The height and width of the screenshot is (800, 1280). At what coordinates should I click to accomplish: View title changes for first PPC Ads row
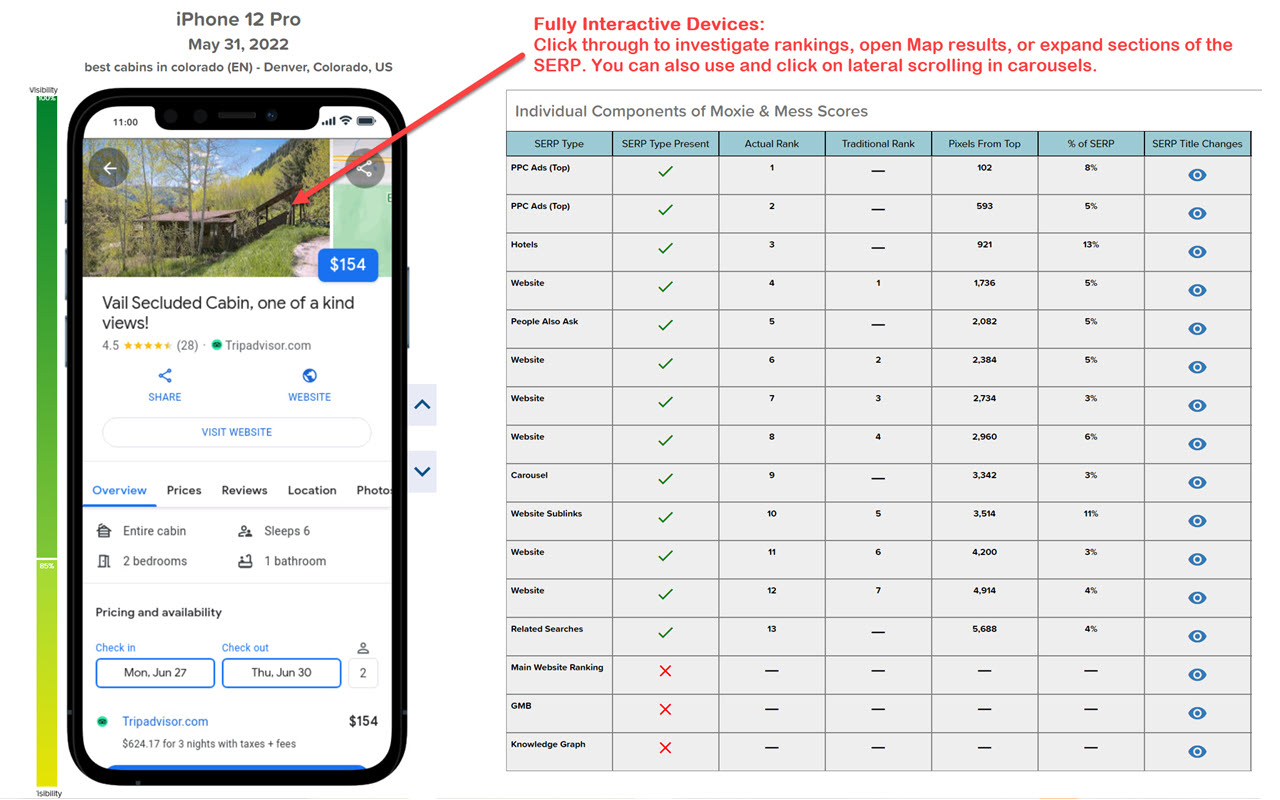[1197, 175]
